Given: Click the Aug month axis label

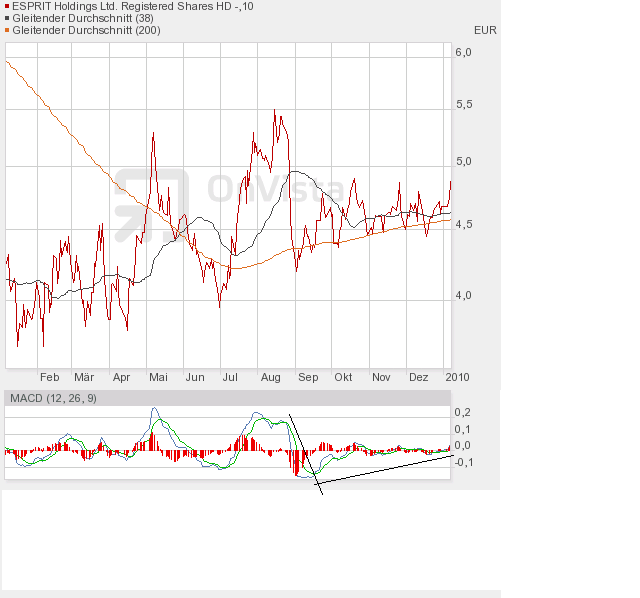Looking at the screenshot, I should (x=270, y=378).
